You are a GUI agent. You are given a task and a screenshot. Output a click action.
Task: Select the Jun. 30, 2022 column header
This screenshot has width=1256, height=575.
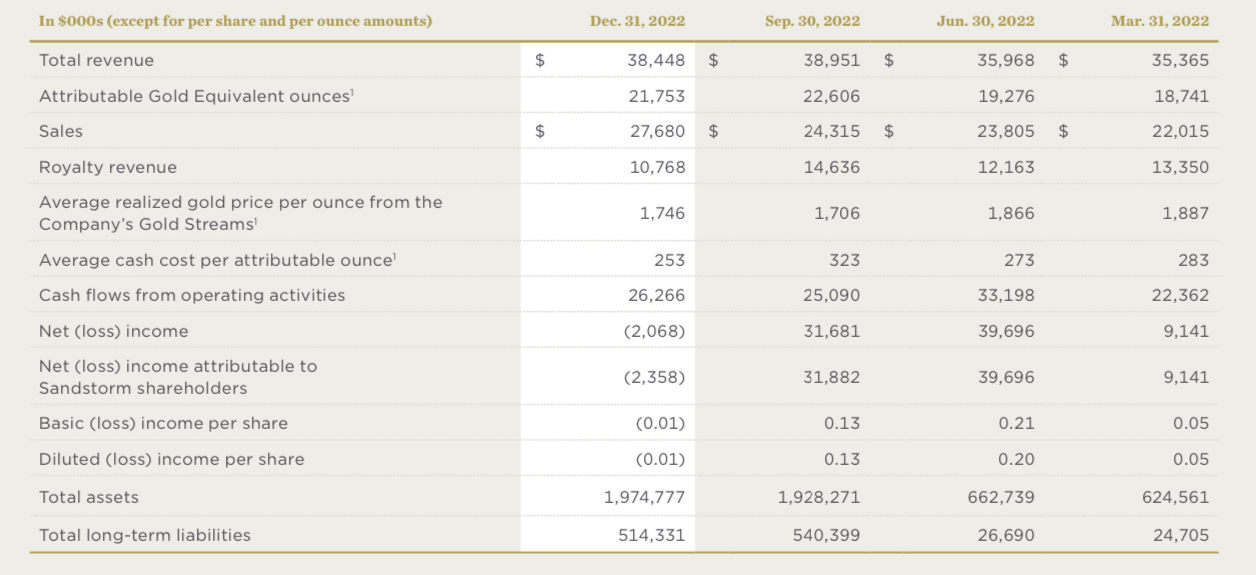click(x=986, y=21)
